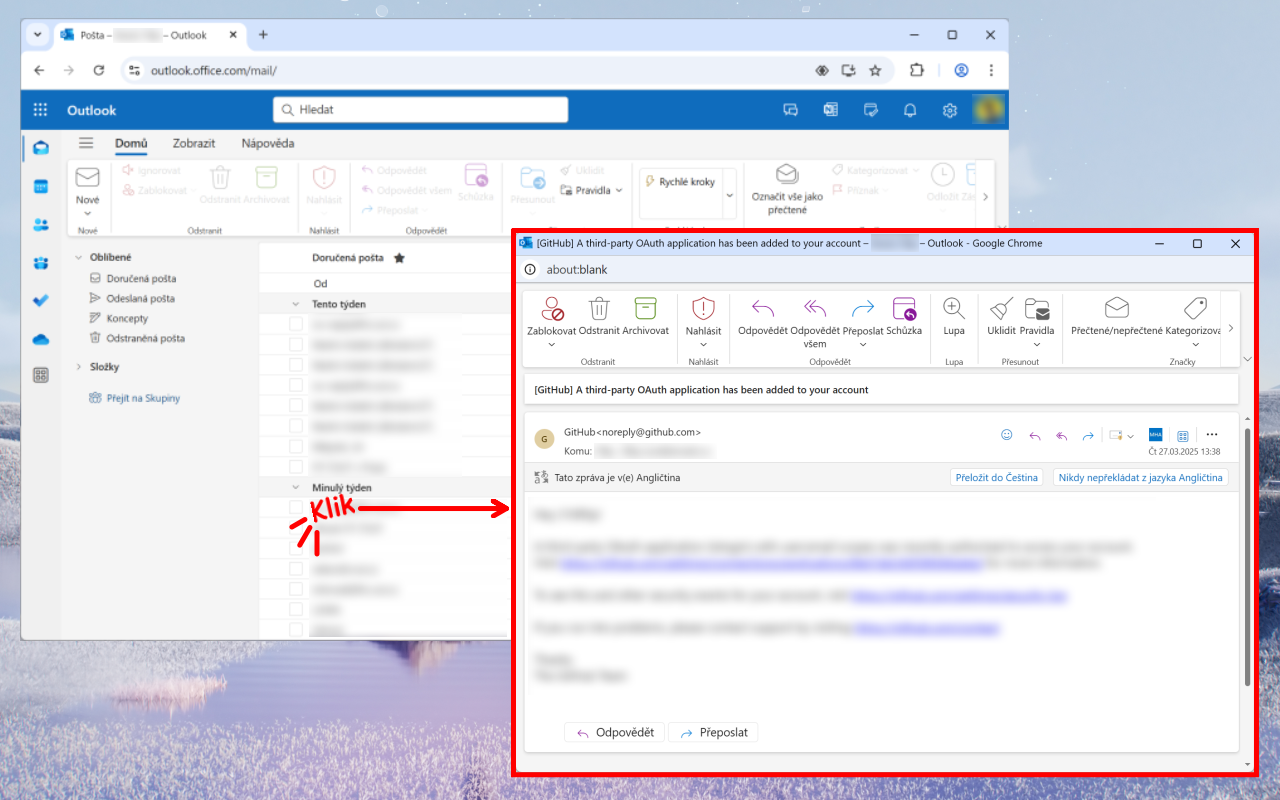Click the Přeložit do Čeština button
This screenshot has height=800, width=1280.
(x=996, y=478)
